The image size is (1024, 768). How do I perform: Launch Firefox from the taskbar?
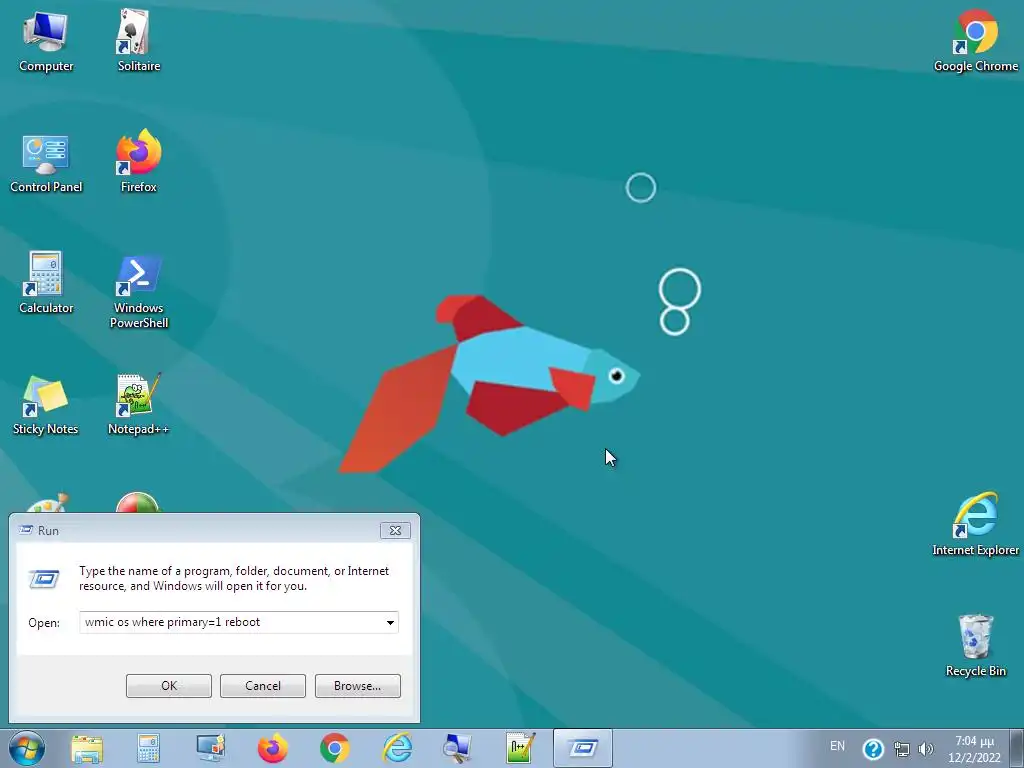click(272, 748)
